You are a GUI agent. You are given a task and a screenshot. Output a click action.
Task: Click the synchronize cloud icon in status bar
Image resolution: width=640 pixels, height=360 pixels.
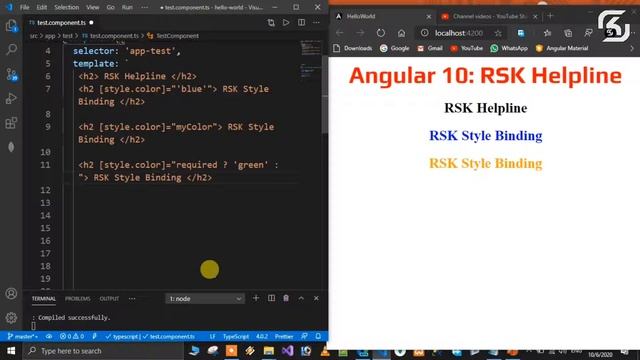[x=49, y=337]
